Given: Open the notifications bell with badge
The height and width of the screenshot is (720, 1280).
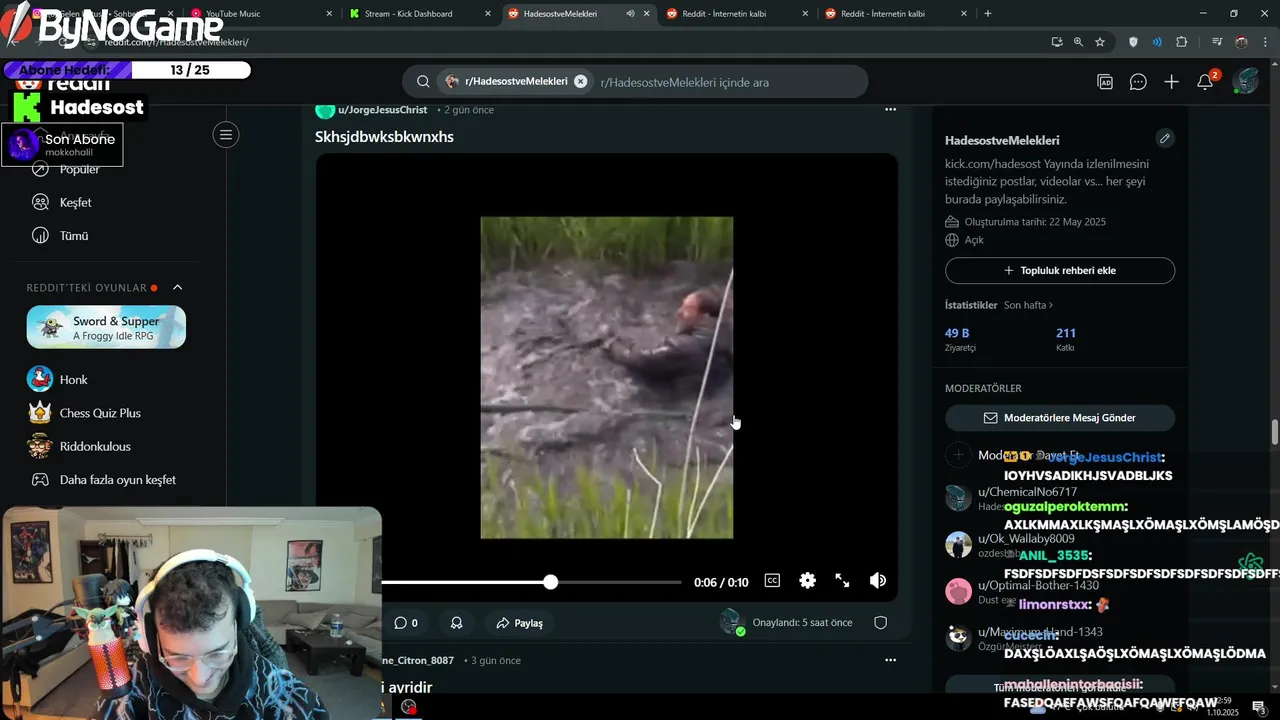Looking at the screenshot, I should pos(1206,82).
